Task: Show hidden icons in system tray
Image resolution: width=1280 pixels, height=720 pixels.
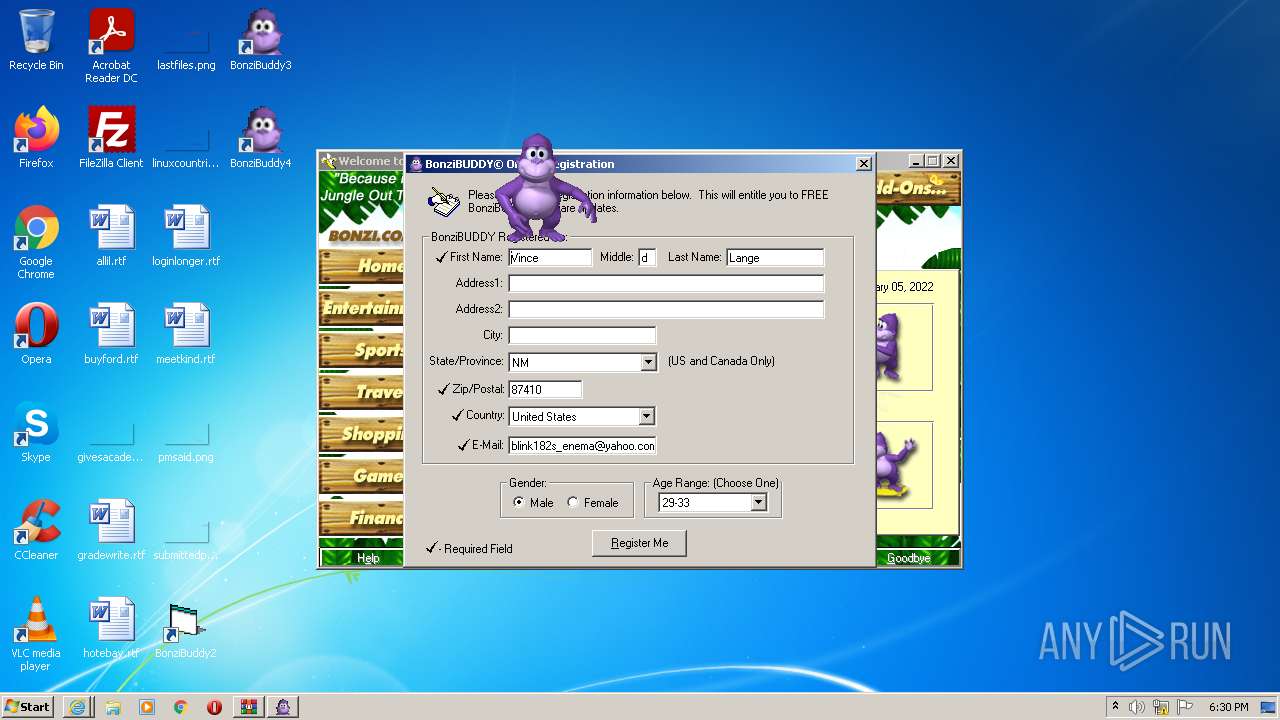Action: click(x=1115, y=707)
